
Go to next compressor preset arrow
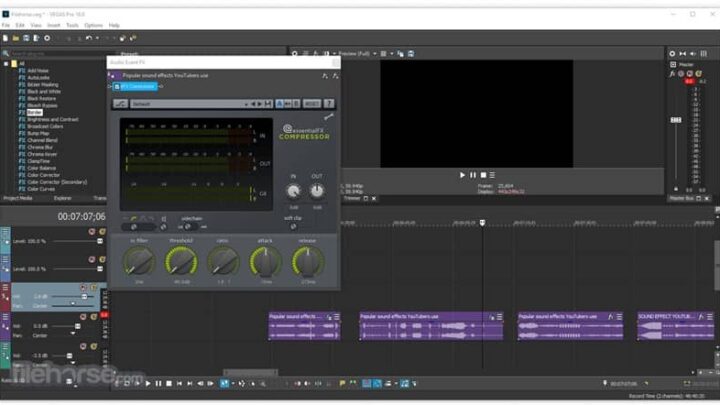tap(259, 104)
